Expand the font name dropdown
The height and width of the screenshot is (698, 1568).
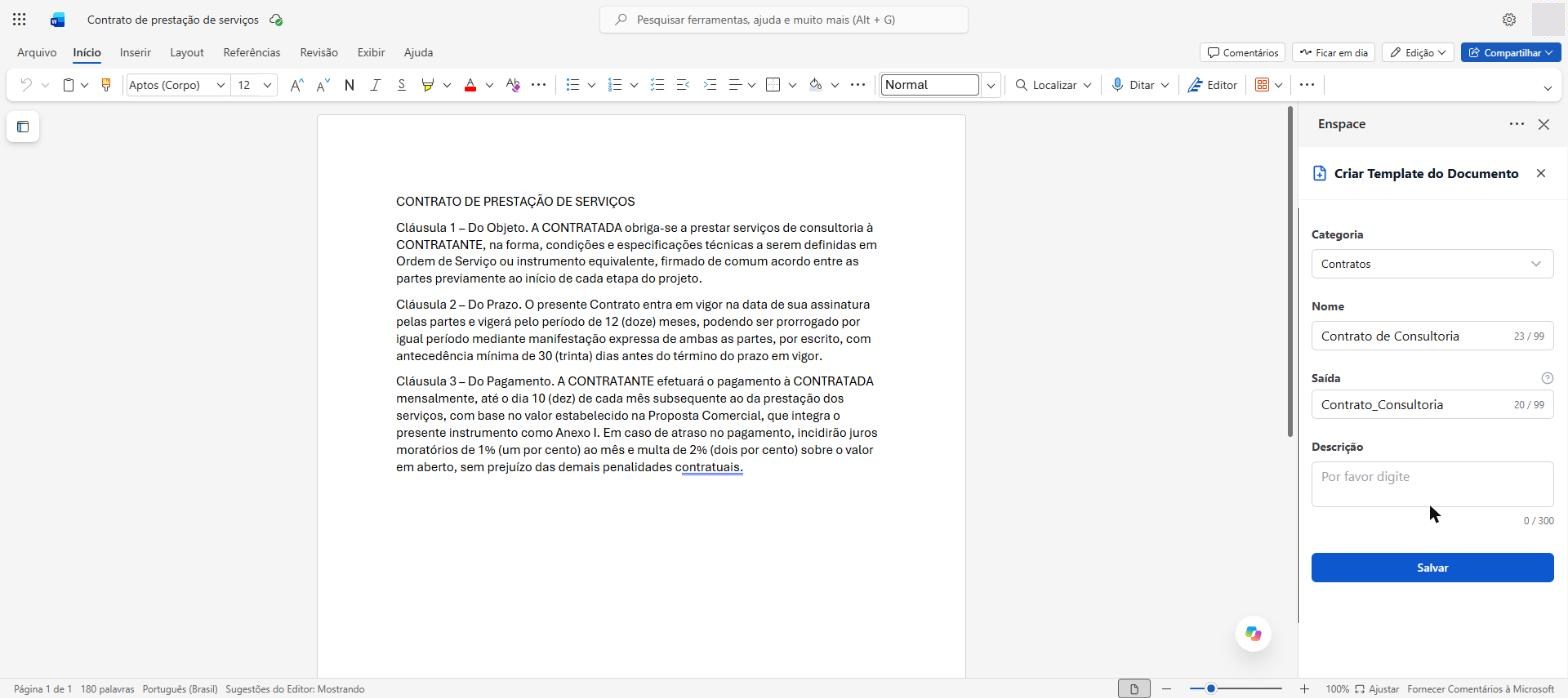click(220, 85)
